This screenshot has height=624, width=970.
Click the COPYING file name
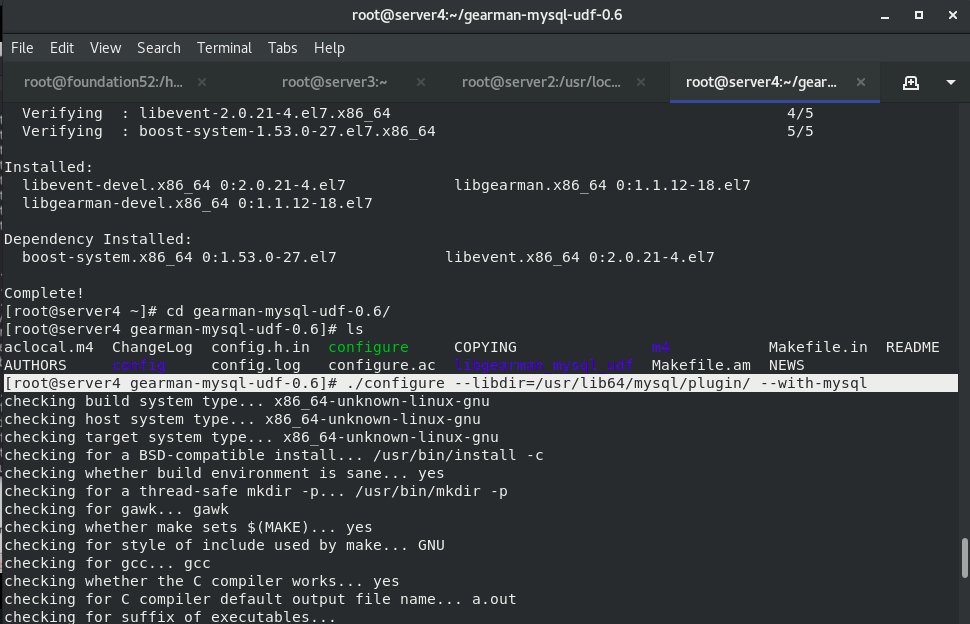click(485, 348)
